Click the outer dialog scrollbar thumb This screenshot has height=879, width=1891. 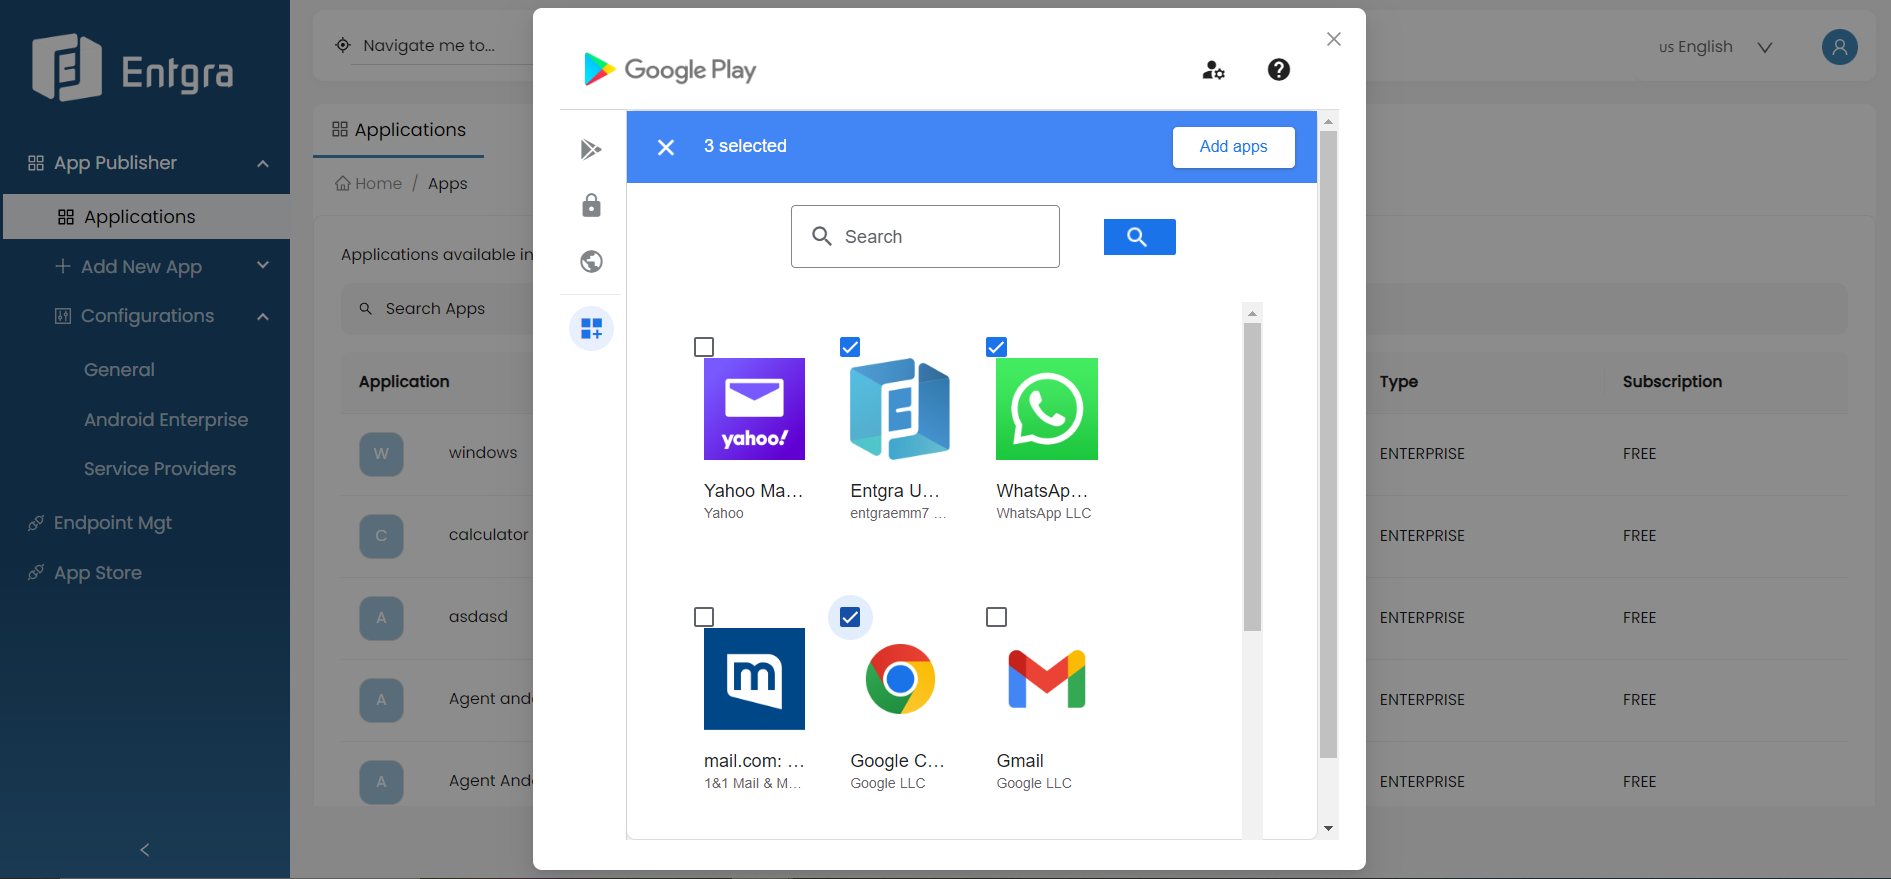pyautogui.click(x=1328, y=444)
